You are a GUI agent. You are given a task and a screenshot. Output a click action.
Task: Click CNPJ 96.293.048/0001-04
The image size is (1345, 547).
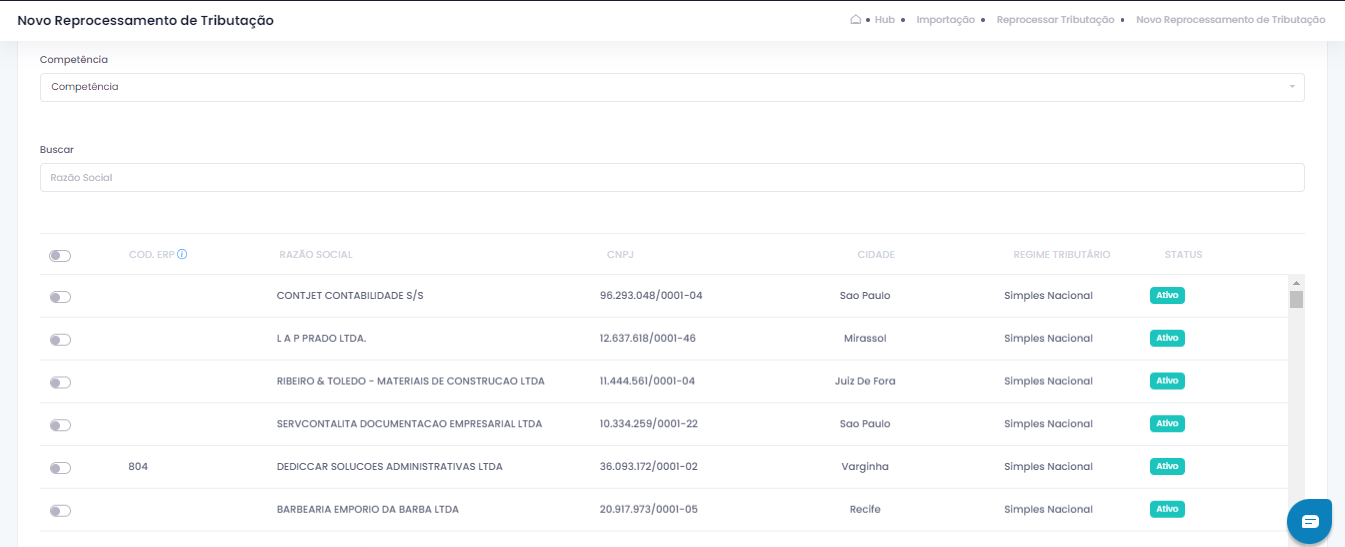651,296
